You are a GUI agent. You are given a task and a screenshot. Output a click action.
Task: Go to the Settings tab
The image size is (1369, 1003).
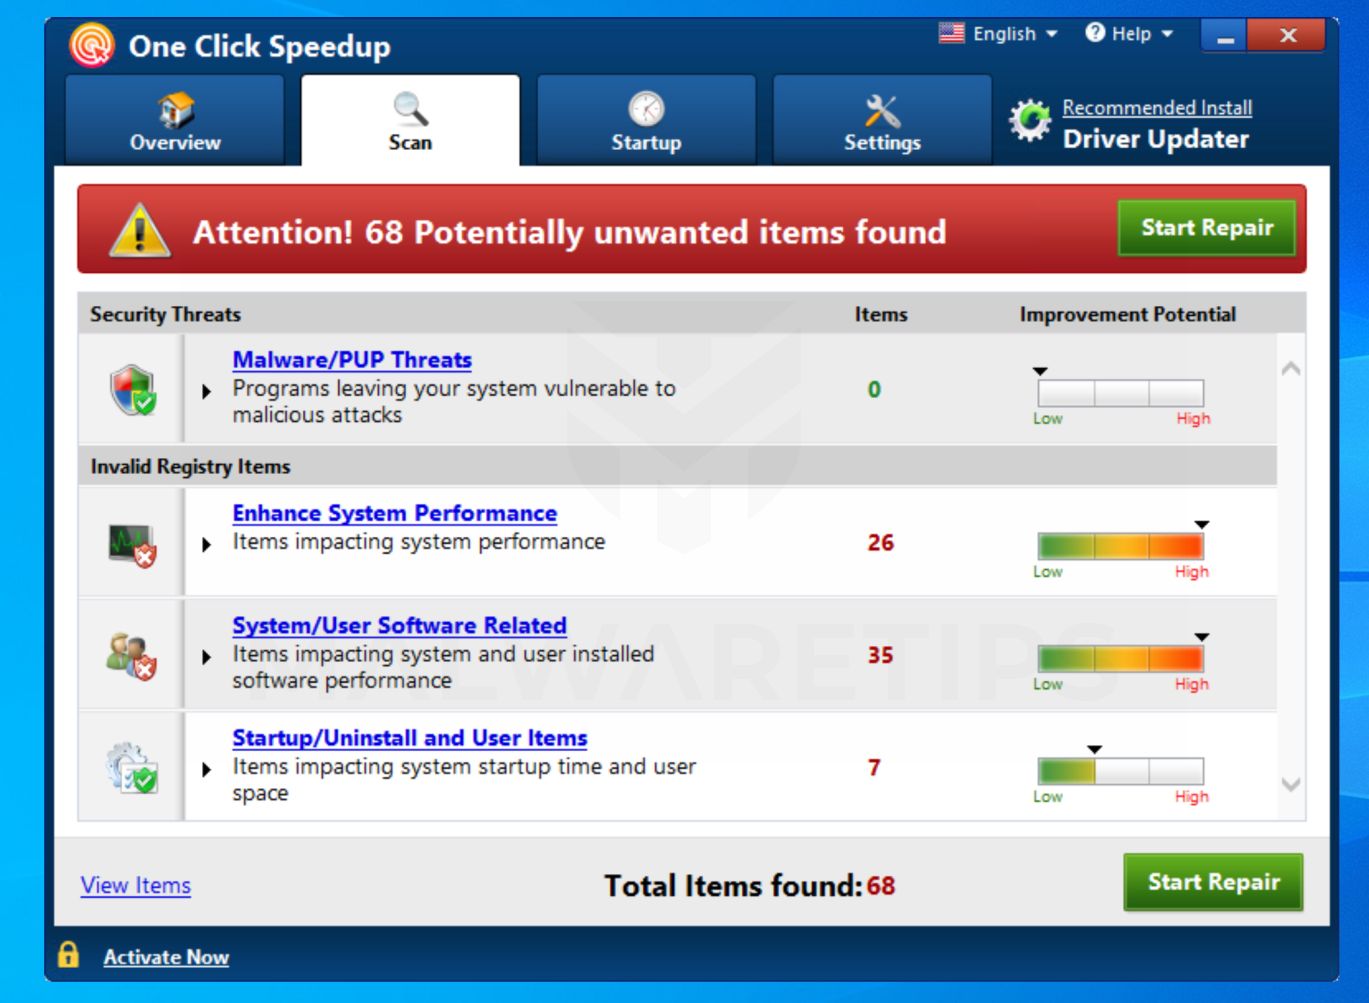pos(882,120)
